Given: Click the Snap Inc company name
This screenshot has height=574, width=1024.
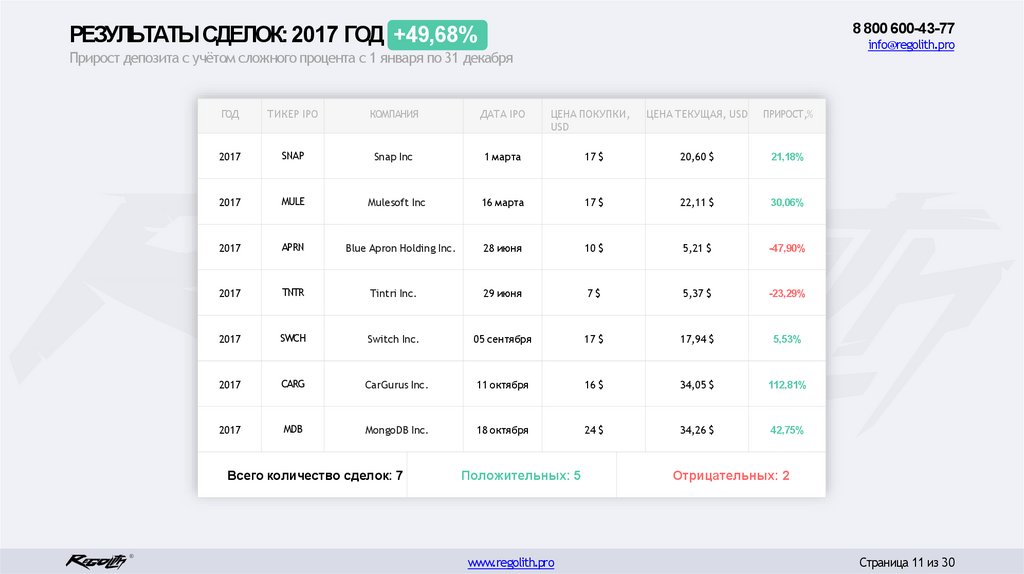Looking at the screenshot, I should pos(393,157).
